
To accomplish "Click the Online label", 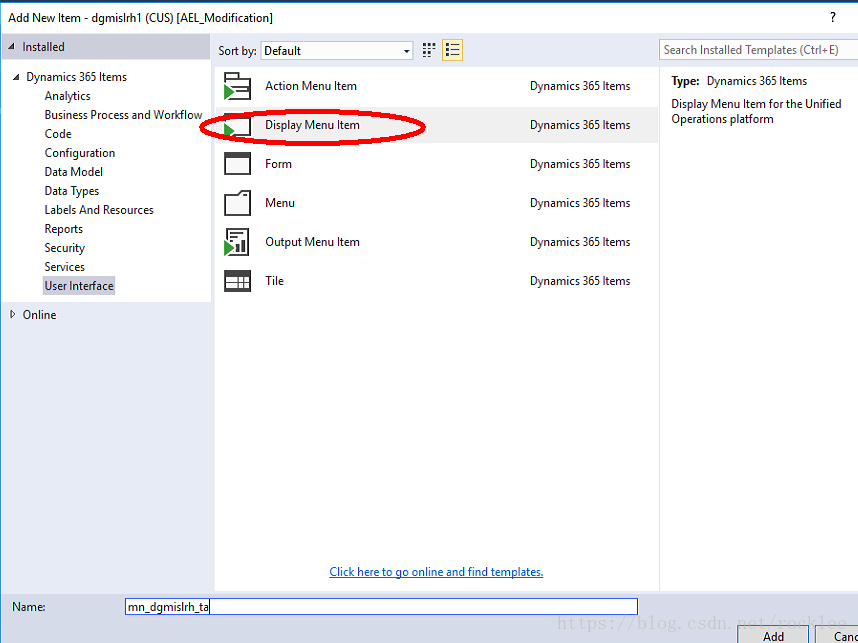I will pos(39,315).
